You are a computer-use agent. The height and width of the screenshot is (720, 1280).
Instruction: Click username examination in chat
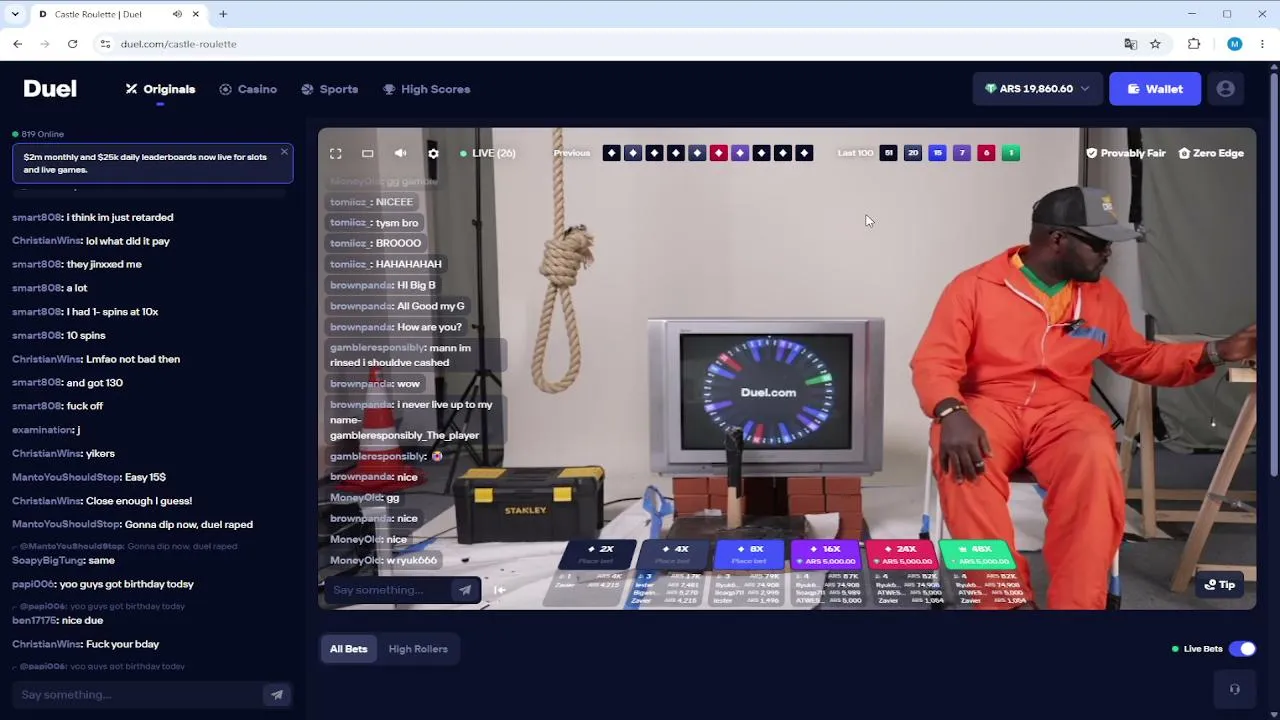click(x=42, y=430)
